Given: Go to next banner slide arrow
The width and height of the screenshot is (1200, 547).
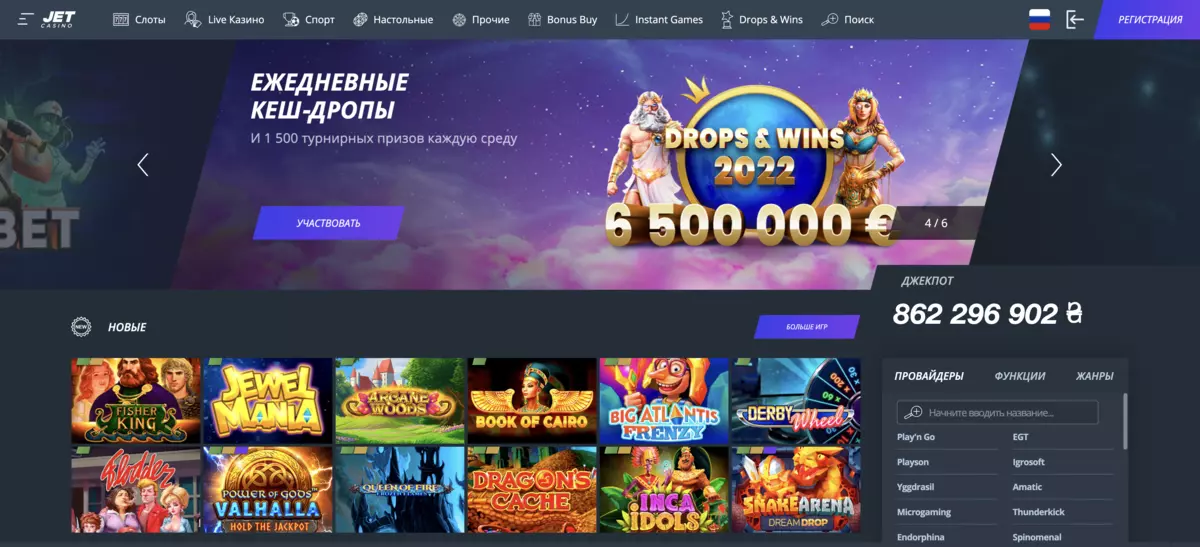Looking at the screenshot, I should (x=1057, y=165).
